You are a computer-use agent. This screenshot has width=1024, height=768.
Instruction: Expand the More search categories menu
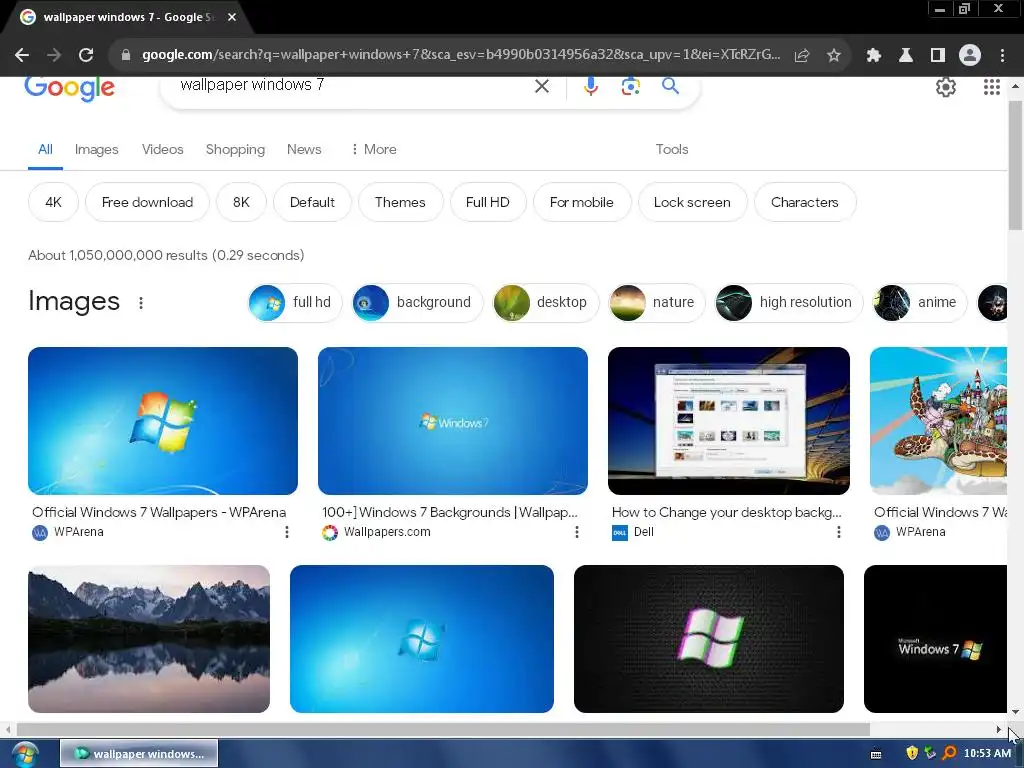click(x=374, y=149)
